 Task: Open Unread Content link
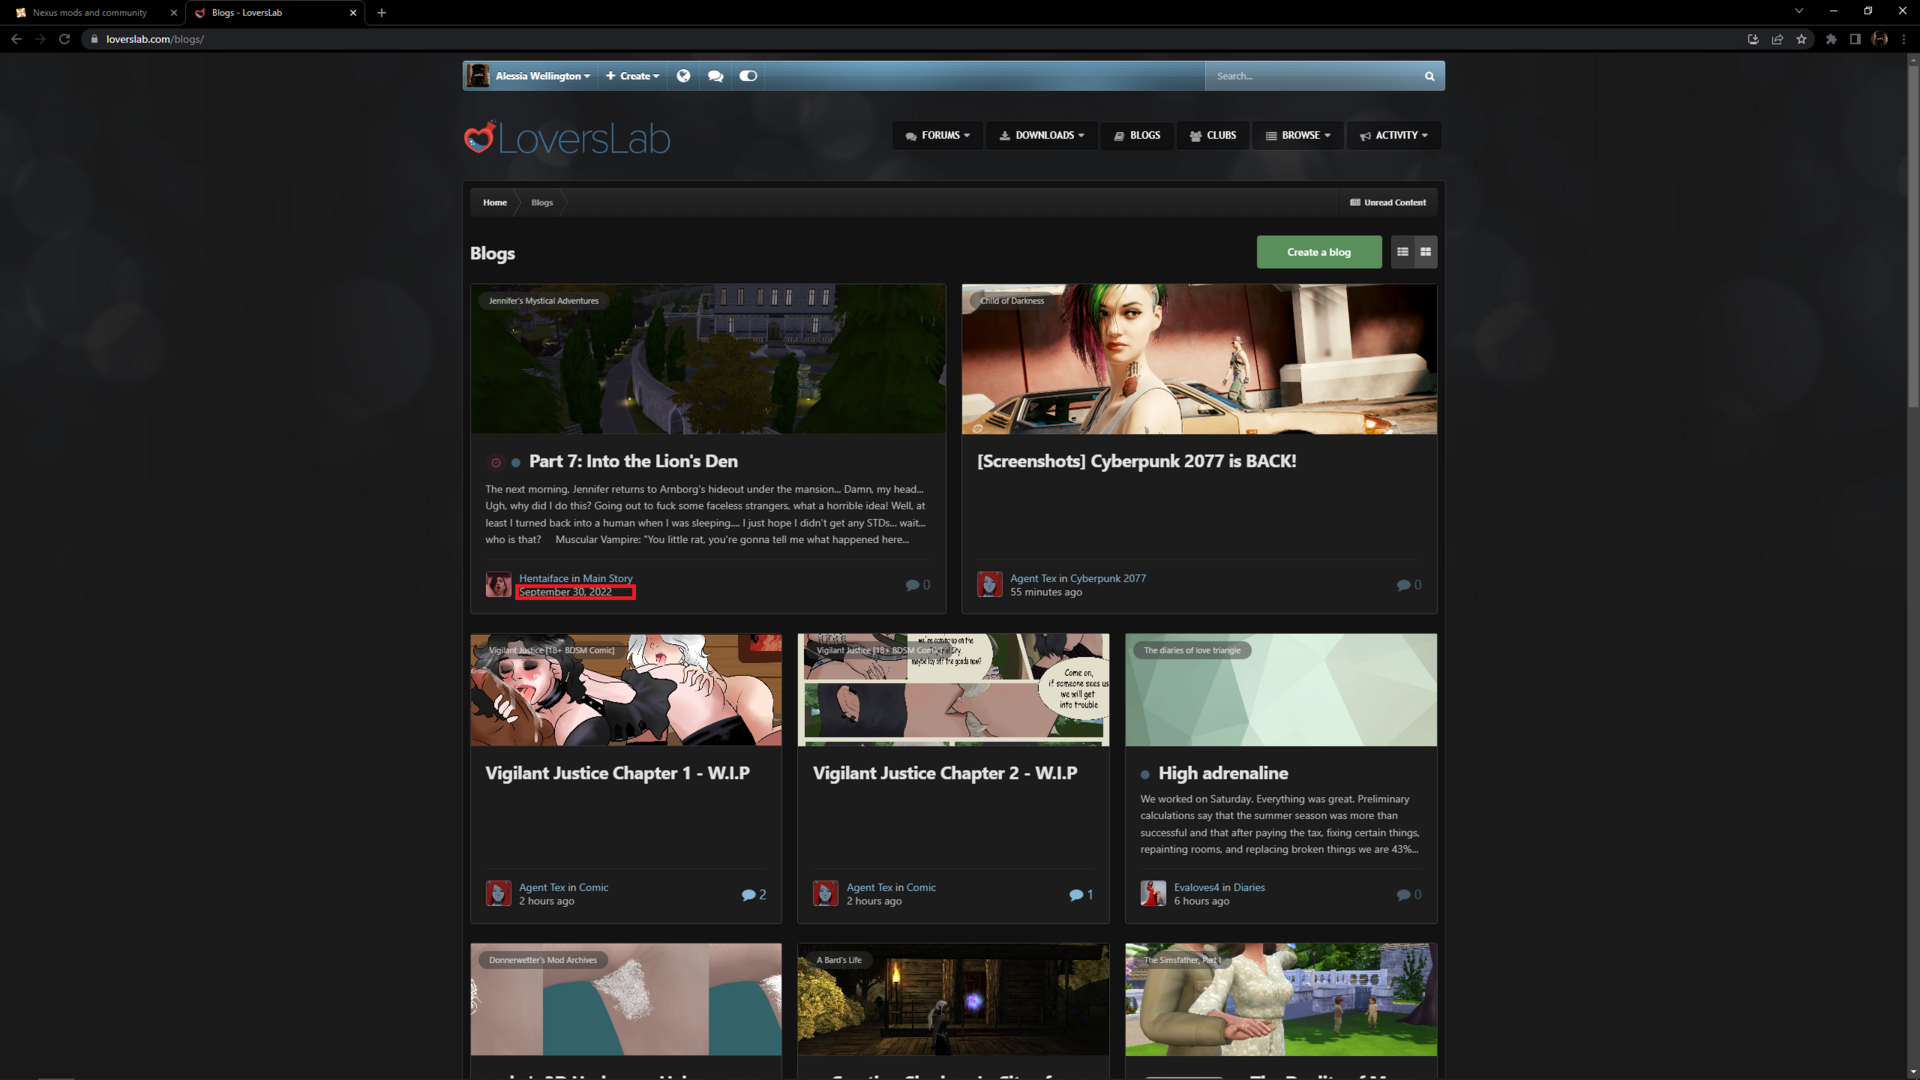tap(1388, 202)
